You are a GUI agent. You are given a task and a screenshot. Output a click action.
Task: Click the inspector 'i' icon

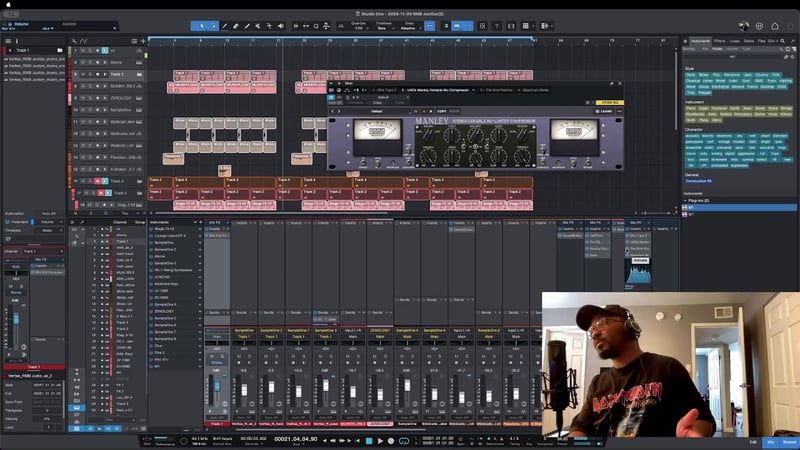[x=17, y=41]
